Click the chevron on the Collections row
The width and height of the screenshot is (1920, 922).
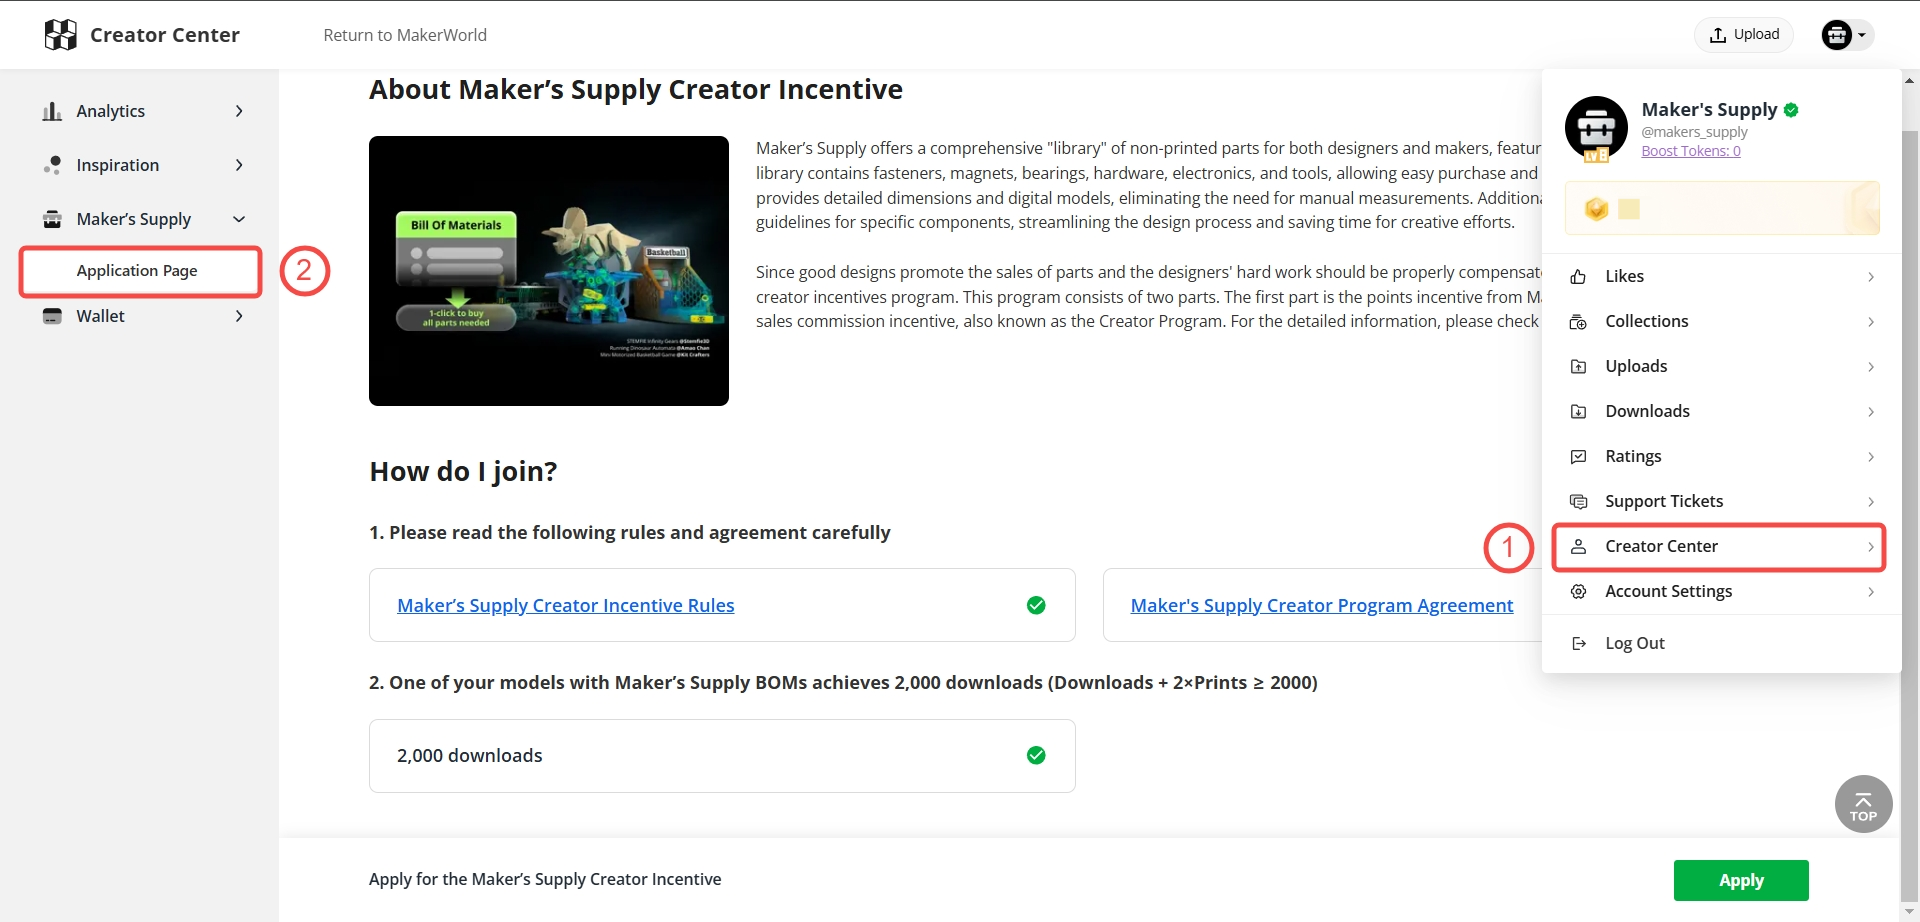coord(1870,322)
